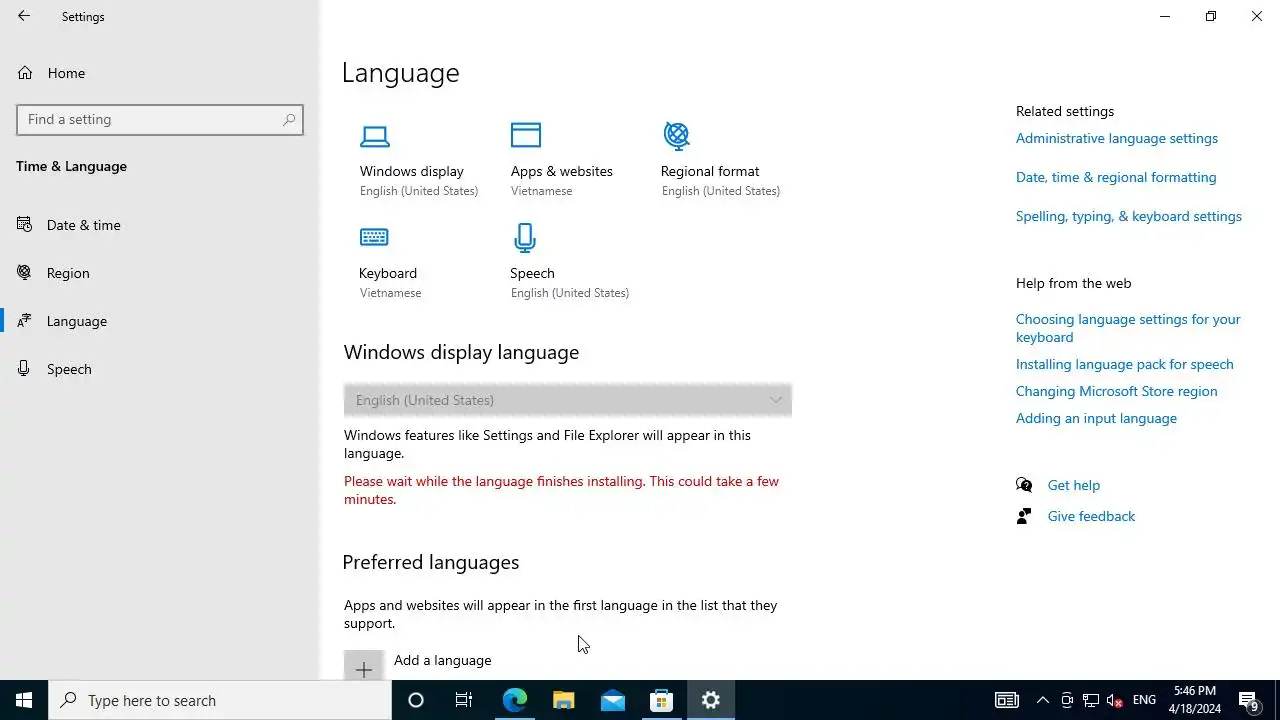Click Add a language button
This screenshot has height=720, width=1280.
419,665
